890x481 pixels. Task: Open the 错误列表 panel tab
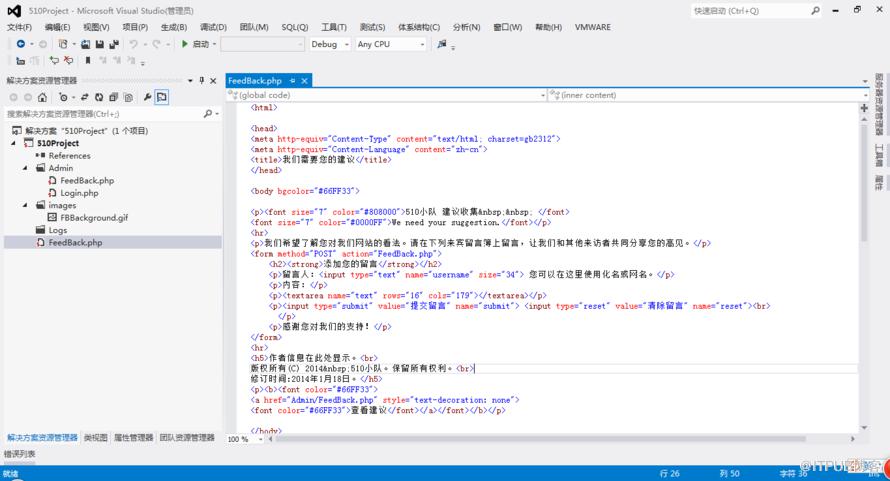tap(20, 454)
